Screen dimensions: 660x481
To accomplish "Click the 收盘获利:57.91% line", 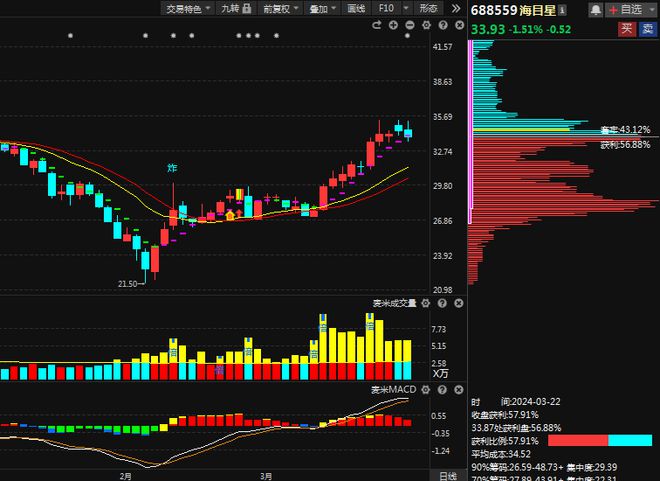I will point(505,415).
